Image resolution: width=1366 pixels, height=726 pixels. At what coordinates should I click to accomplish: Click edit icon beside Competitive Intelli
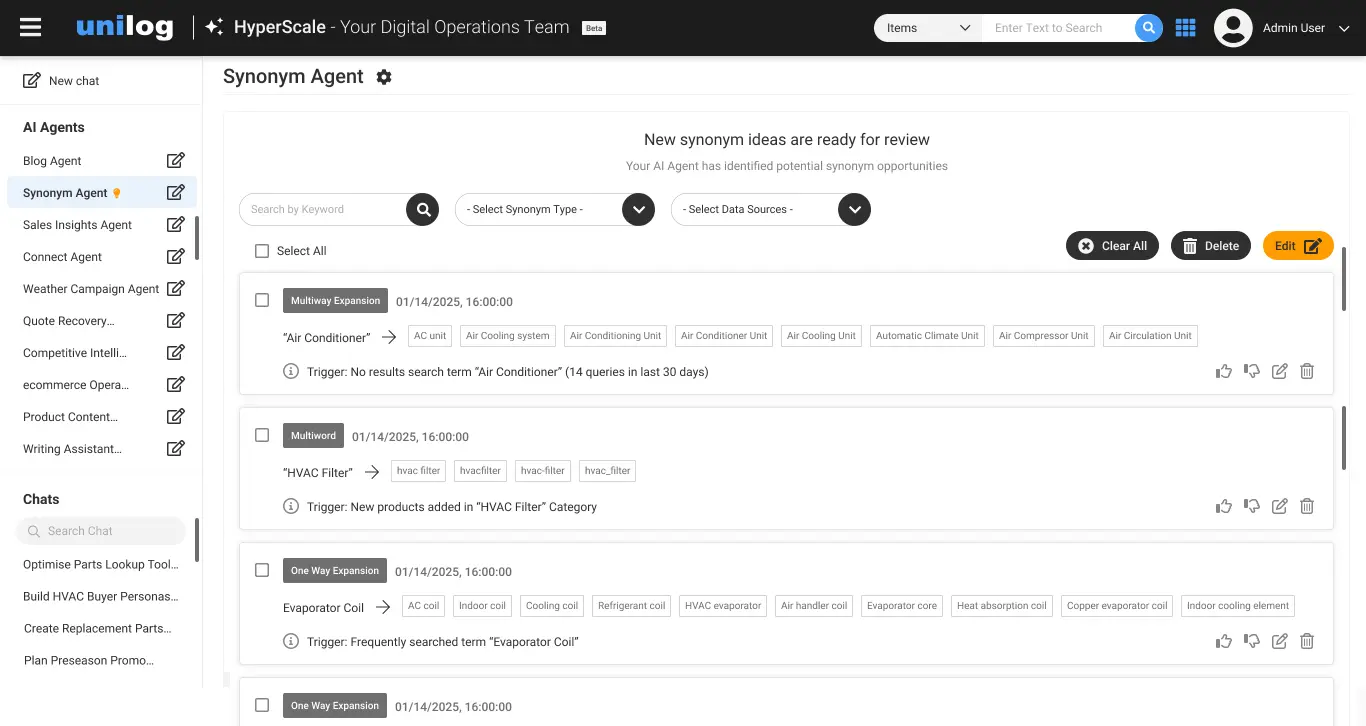[175, 353]
